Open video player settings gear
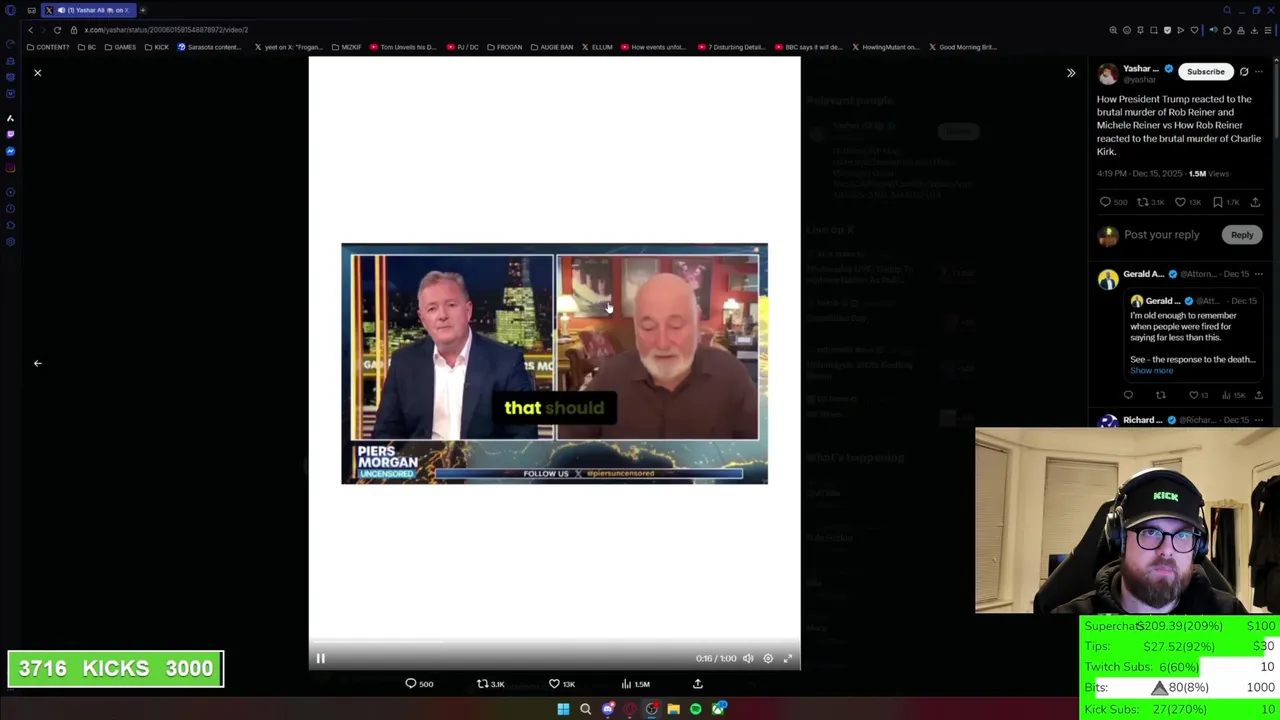 (x=768, y=658)
